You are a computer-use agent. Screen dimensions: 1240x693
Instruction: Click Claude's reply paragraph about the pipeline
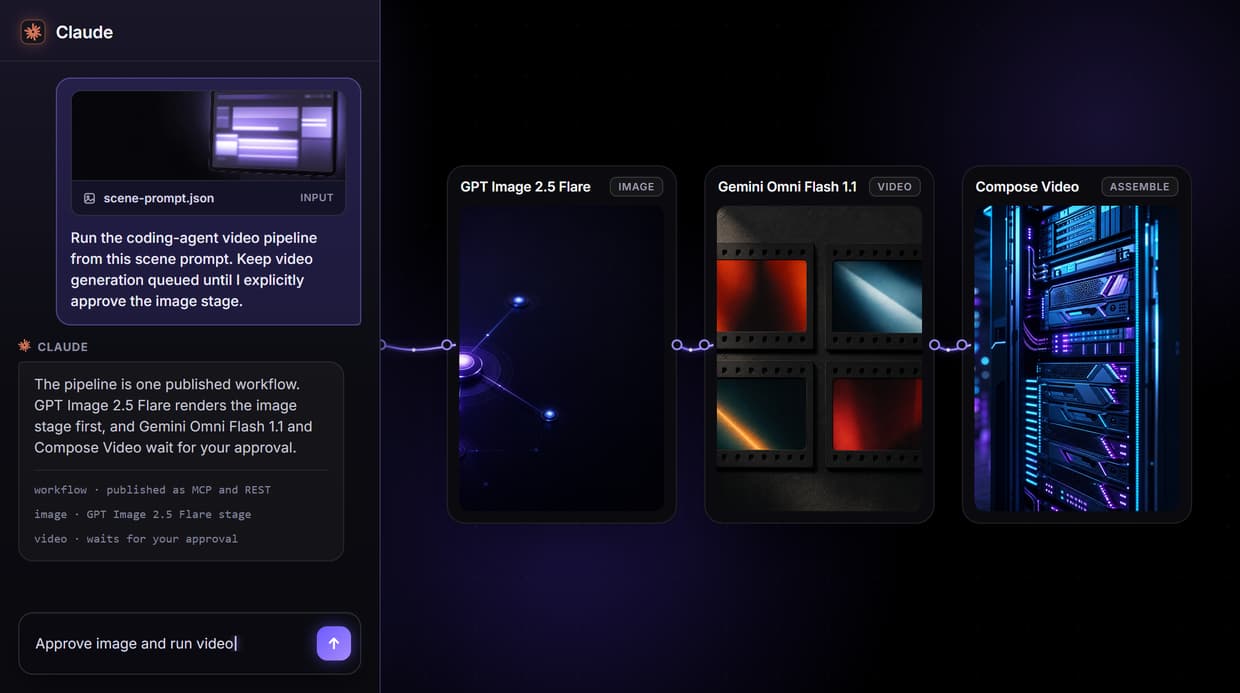[173, 415]
